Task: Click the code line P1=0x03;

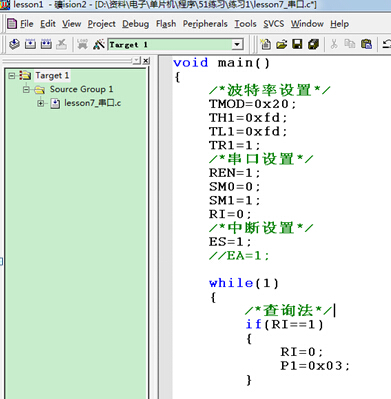Action: 315,366
